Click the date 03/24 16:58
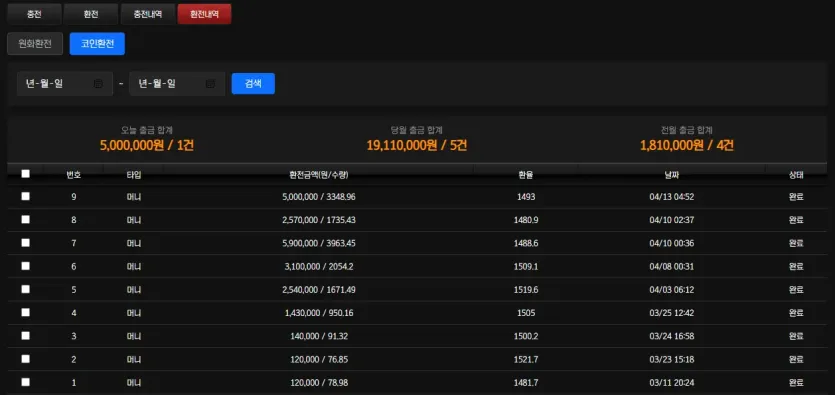The image size is (835, 395). click(x=672, y=336)
